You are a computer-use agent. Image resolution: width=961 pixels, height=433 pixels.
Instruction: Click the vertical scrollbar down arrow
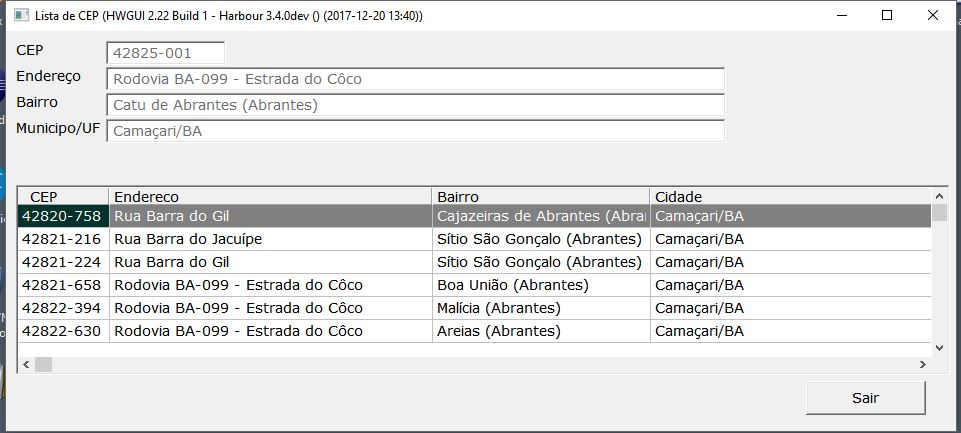939,347
